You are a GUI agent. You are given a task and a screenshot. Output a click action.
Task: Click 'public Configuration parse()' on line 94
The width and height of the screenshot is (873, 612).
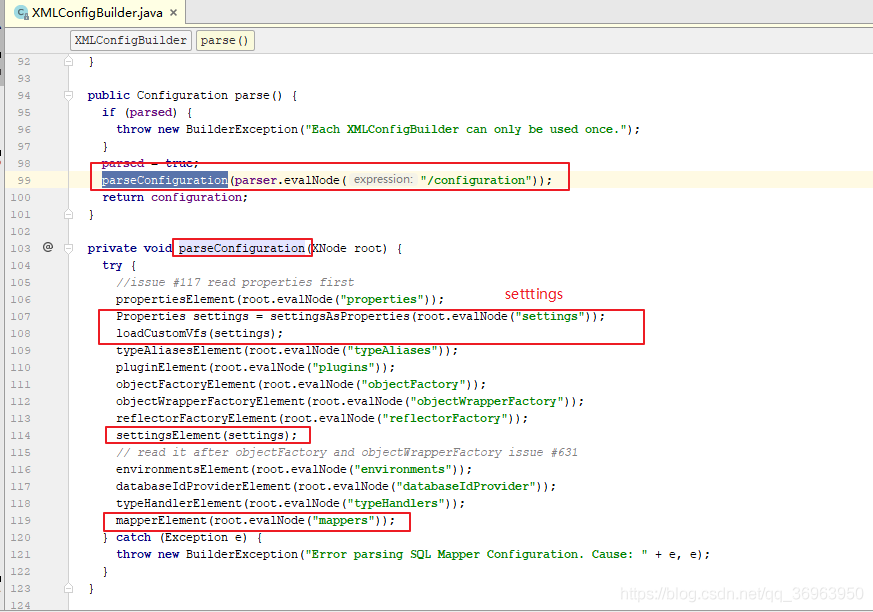[185, 95]
